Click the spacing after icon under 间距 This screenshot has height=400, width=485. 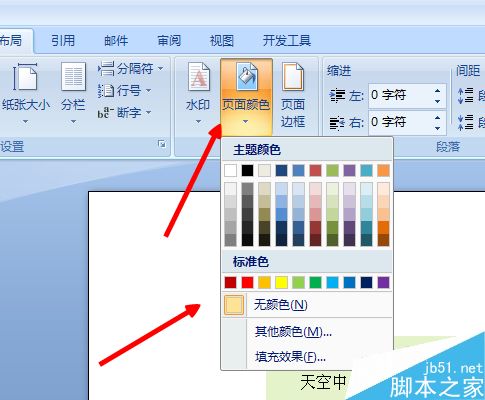[466, 122]
